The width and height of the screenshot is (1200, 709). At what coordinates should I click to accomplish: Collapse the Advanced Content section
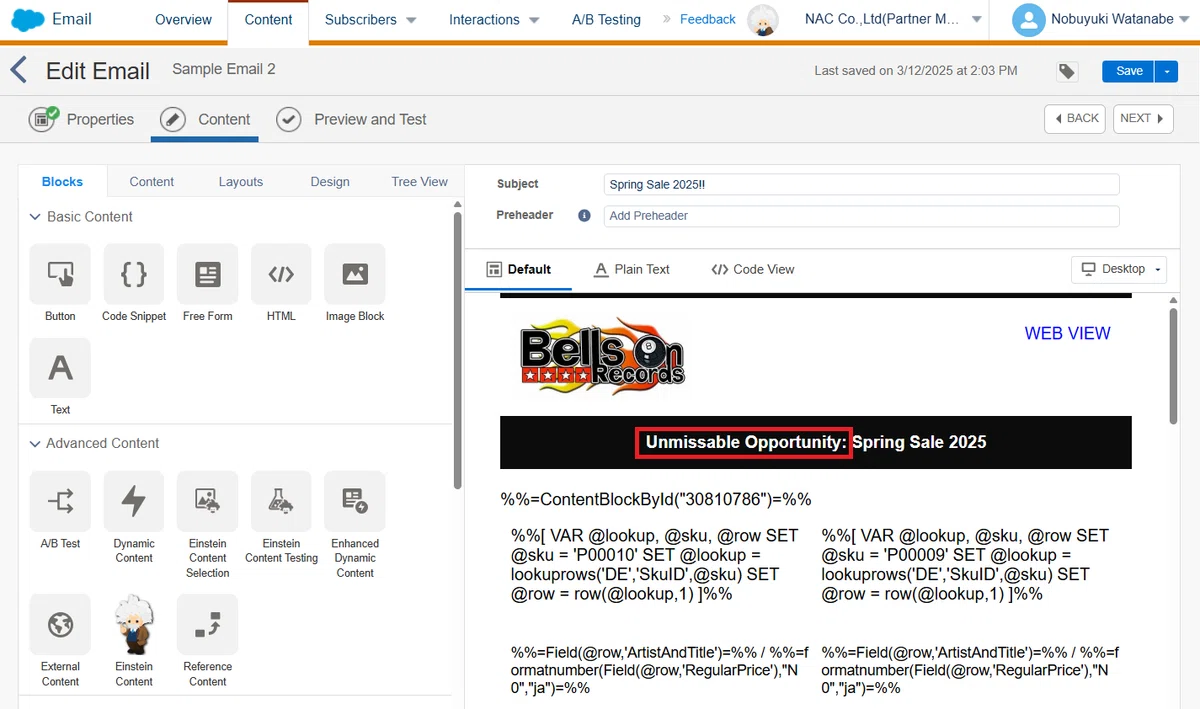tap(35, 443)
